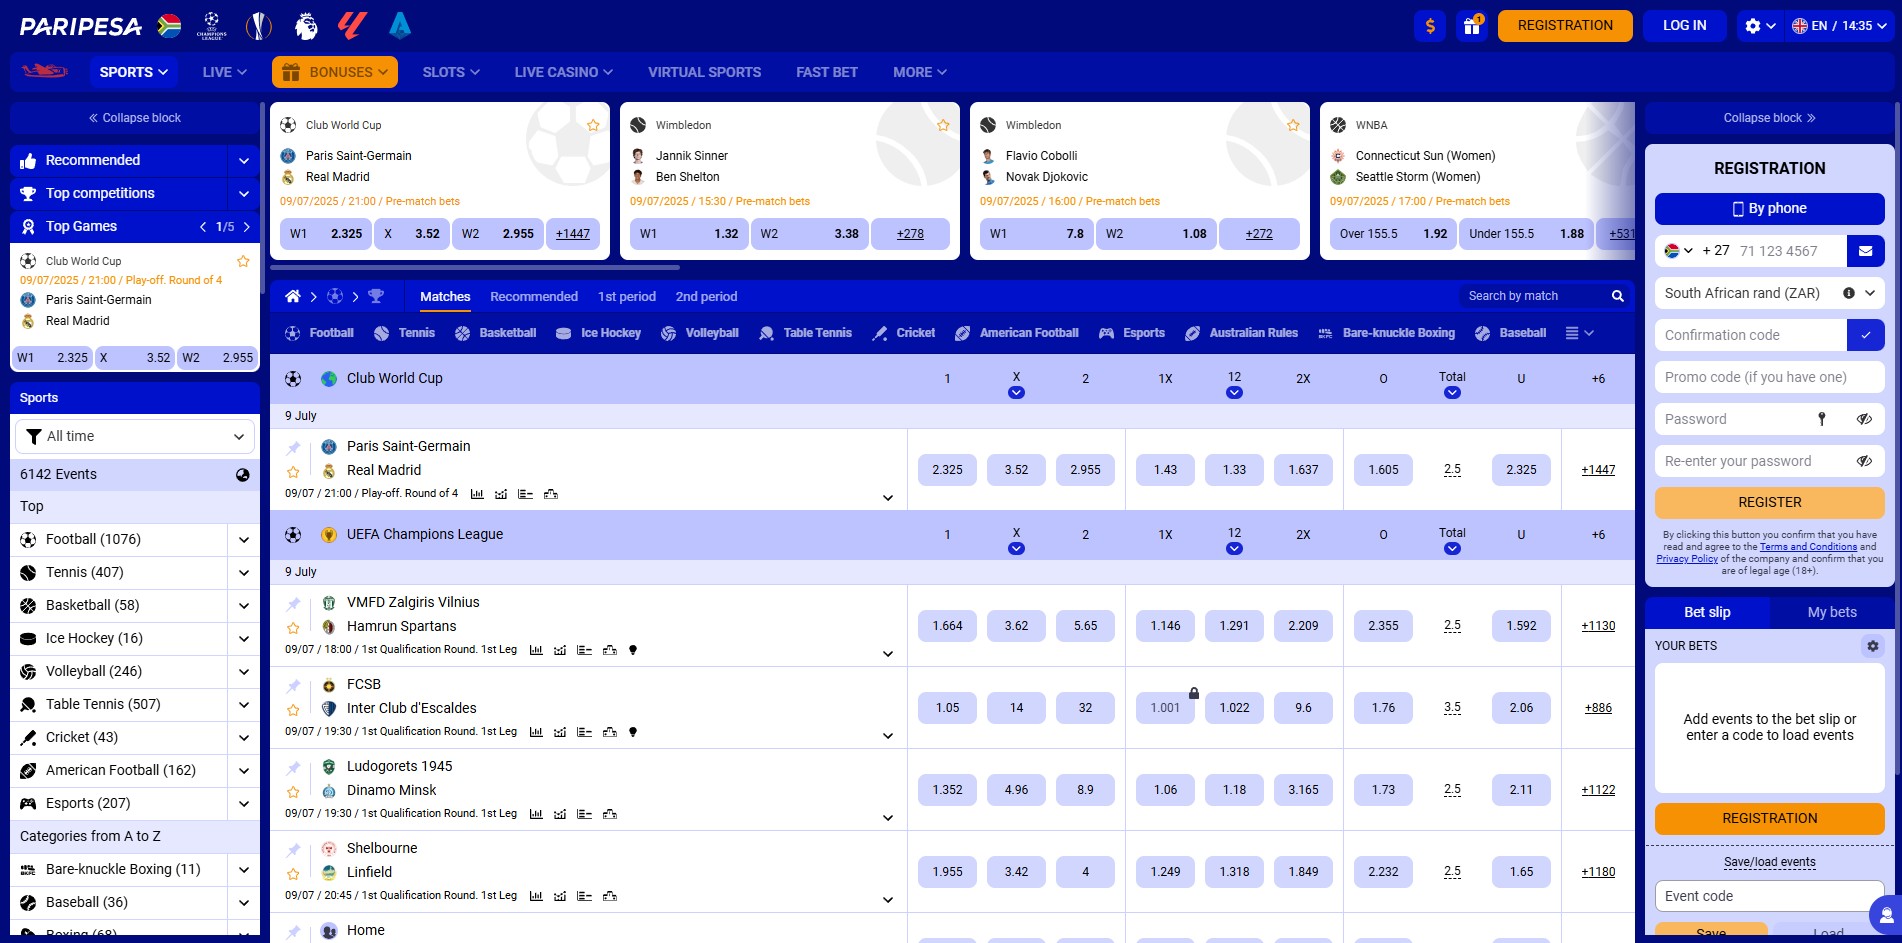
Task: Open the dollar payments icon
Action: (x=1430, y=26)
